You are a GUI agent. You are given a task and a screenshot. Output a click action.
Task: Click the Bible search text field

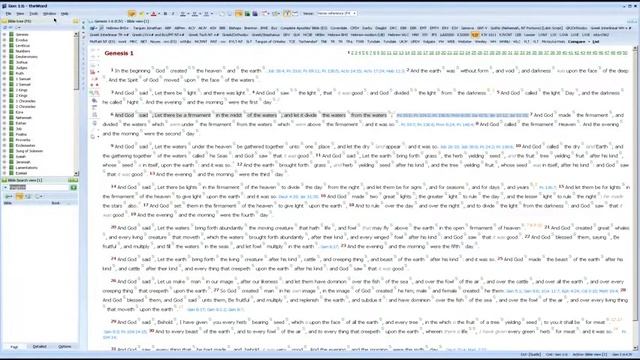(x=39, y=187)
